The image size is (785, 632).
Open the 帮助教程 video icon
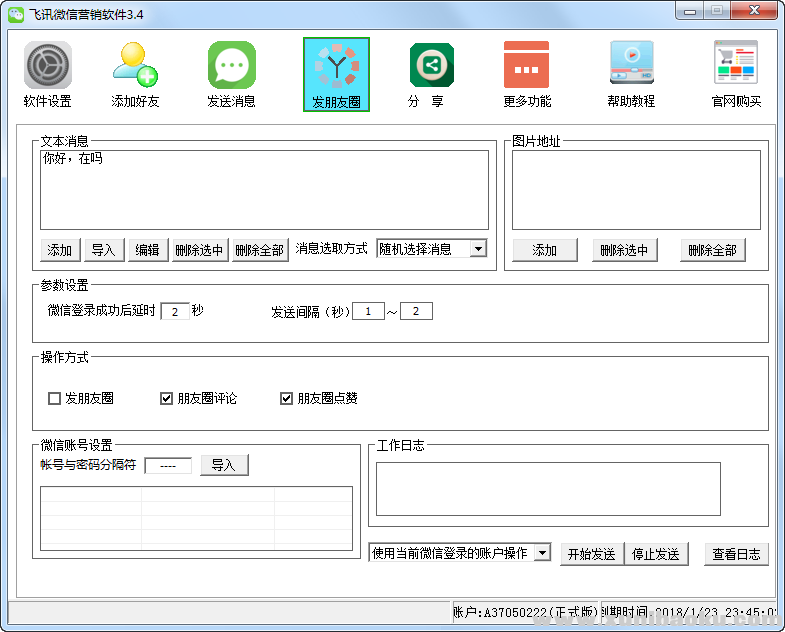click(x=631, y=66)
